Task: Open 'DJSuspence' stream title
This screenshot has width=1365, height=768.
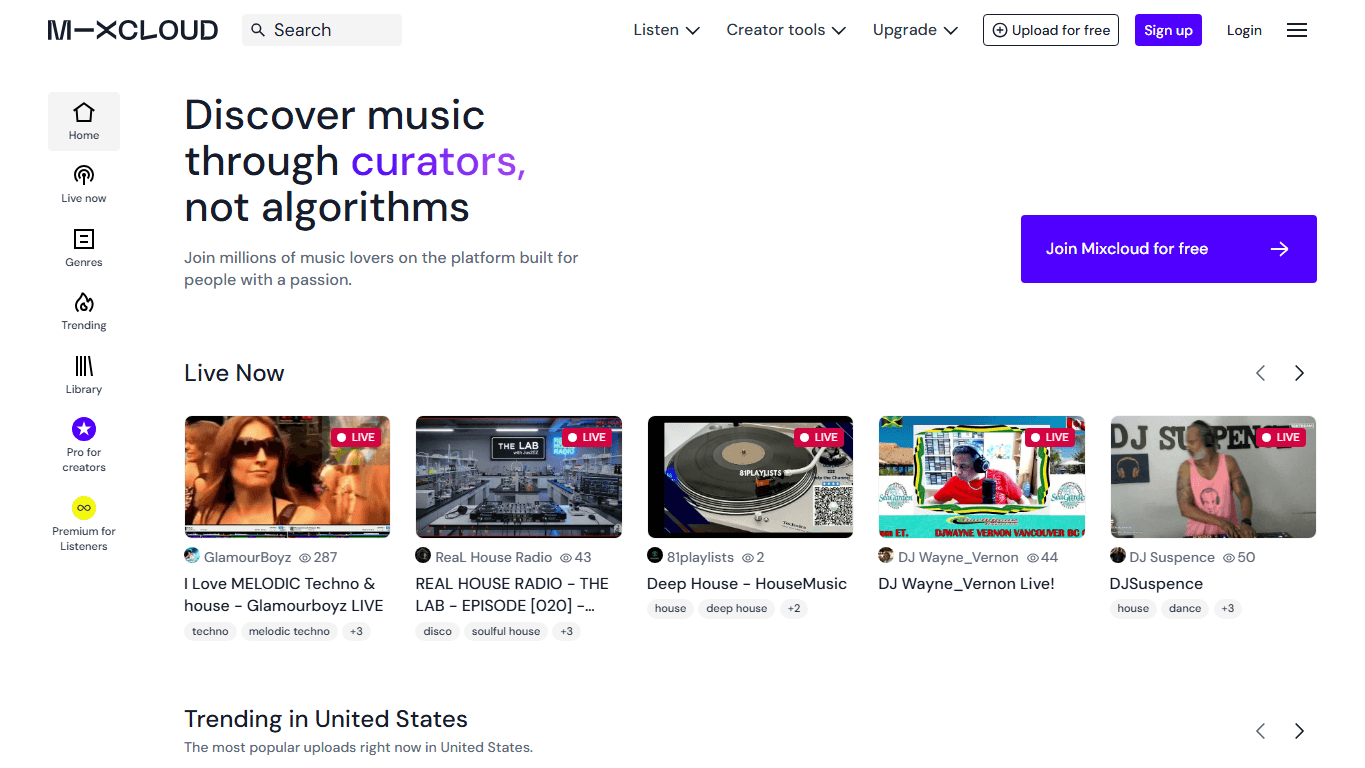Action: (x=1156, y=584)
